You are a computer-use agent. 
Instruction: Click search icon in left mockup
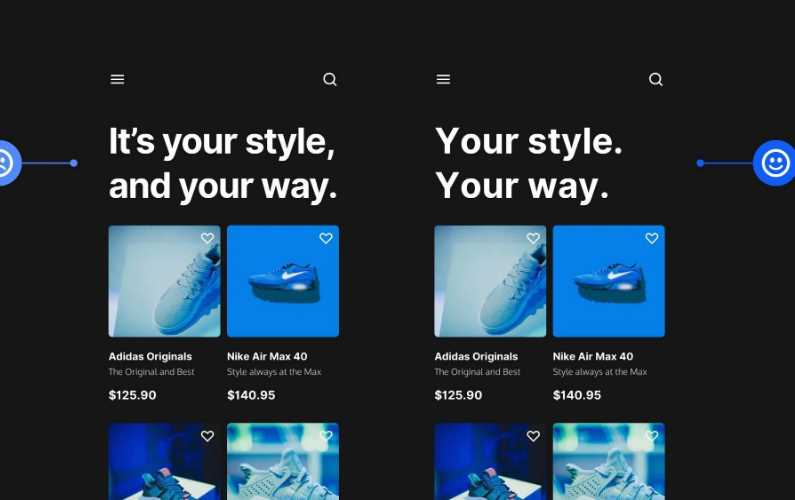(x=330, y=80)
